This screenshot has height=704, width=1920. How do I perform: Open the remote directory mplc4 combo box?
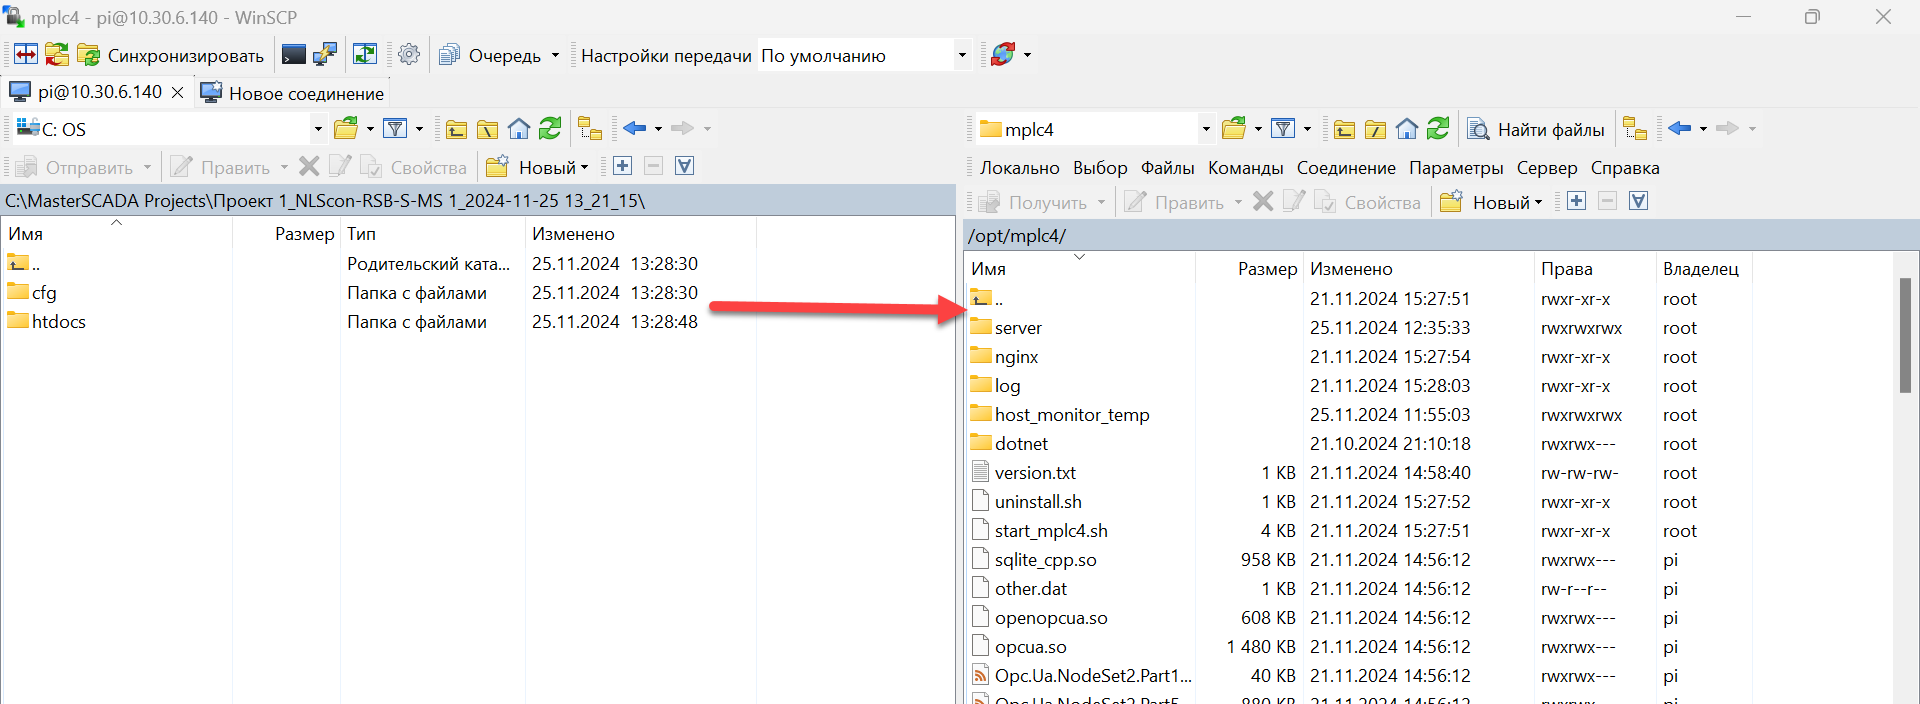1095,129
